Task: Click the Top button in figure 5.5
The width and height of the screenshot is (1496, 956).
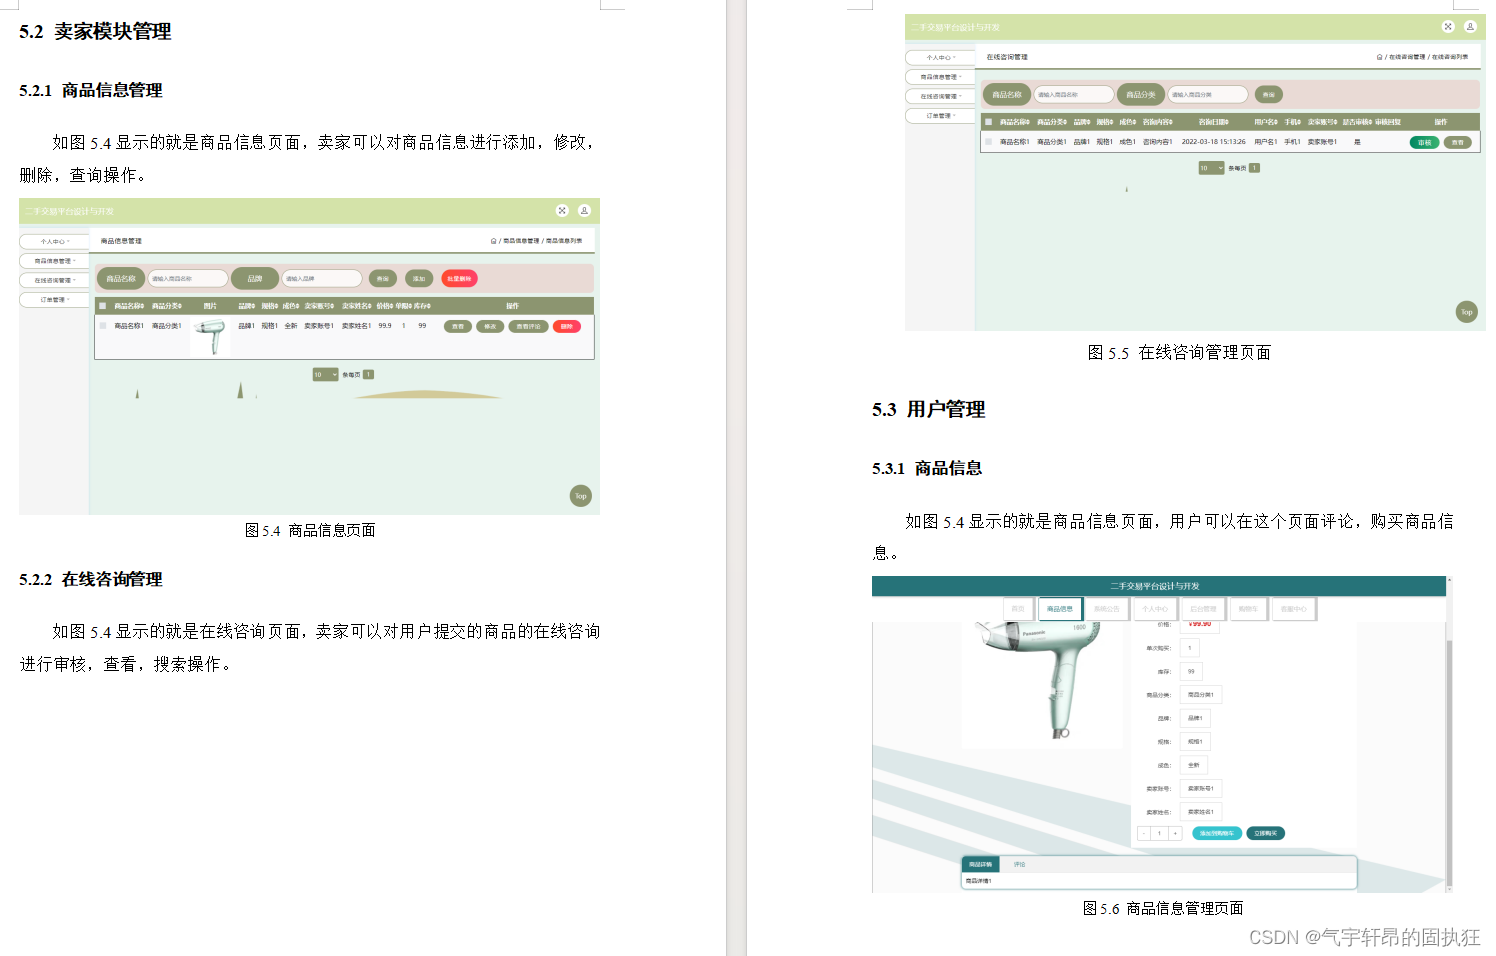Action: [x=1466, y=312]
